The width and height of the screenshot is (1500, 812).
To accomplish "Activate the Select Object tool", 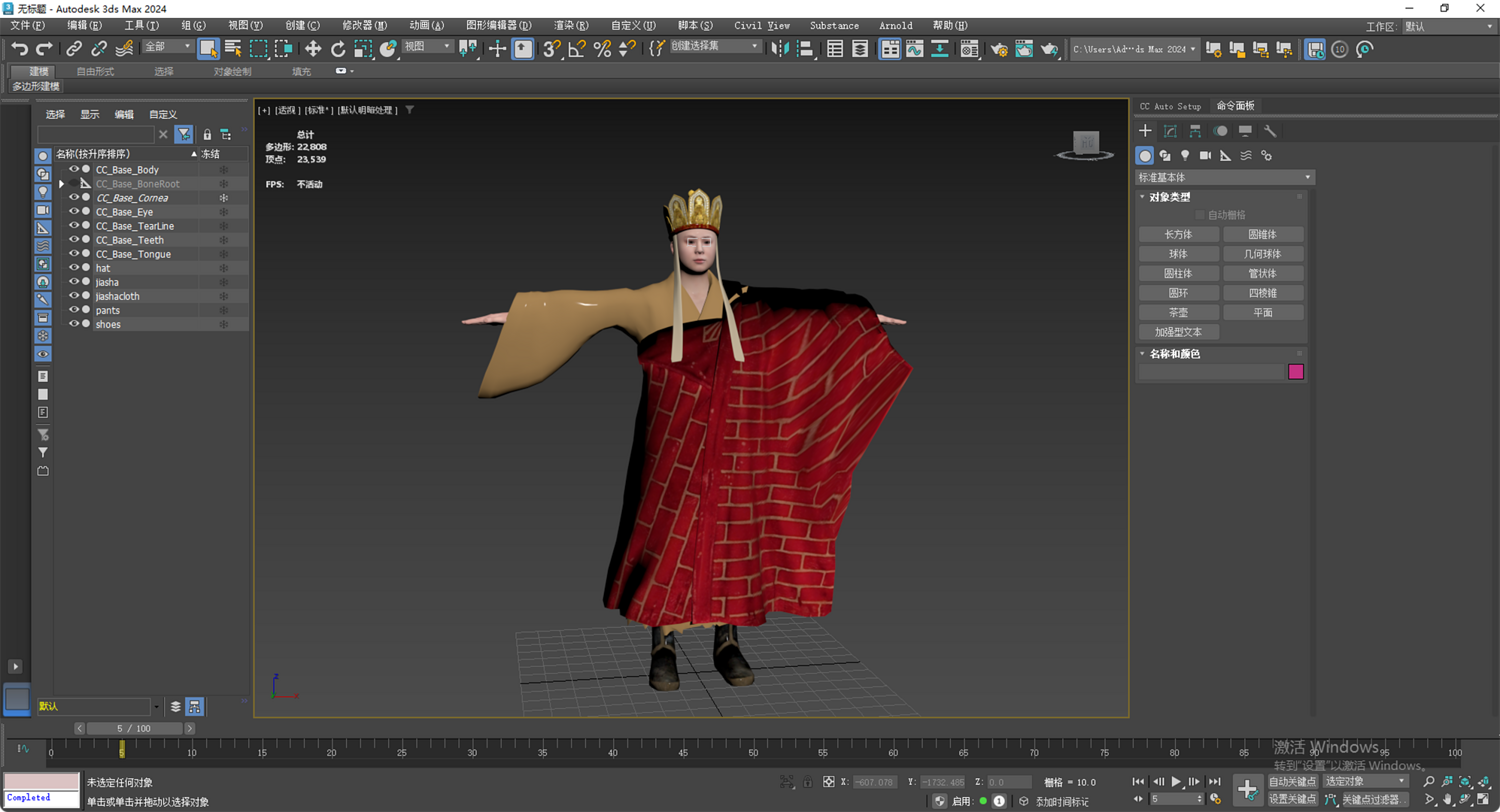I will pos(209,48).
